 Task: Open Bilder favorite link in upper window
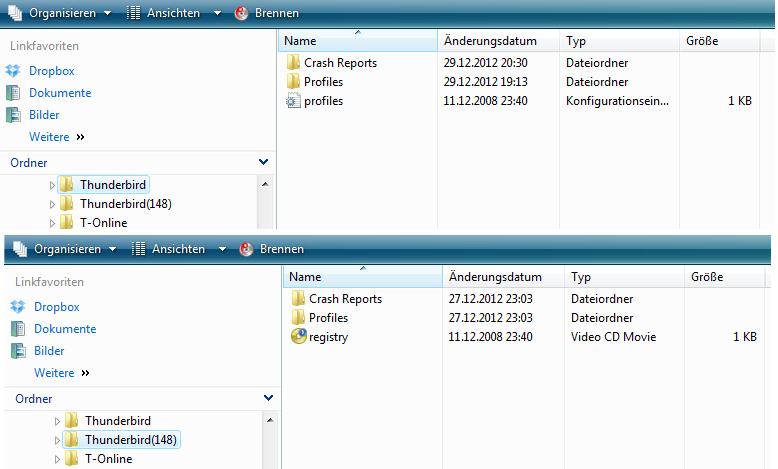click(44, 115)
